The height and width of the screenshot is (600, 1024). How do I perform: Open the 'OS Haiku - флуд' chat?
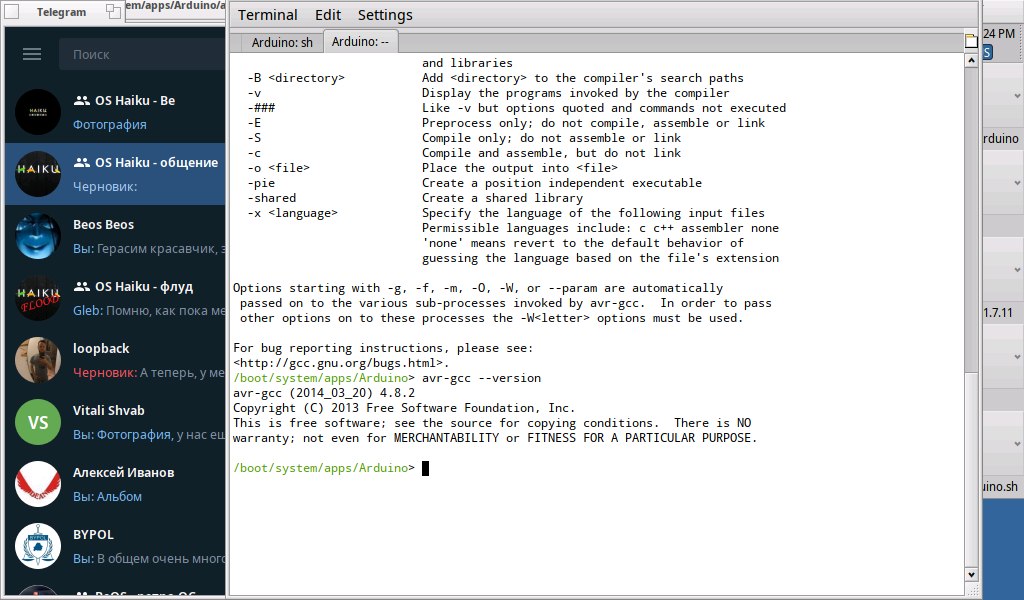click(116, 298)
